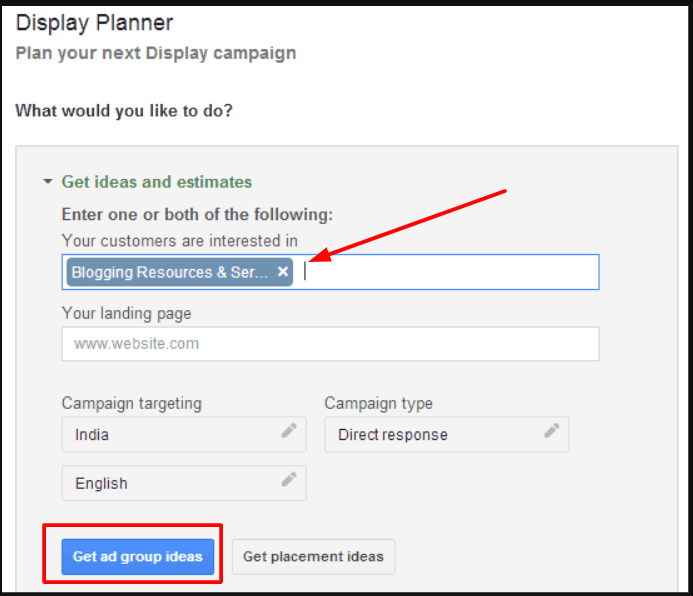Remove the Blogging Resources chip
This screenshot has height=596, width=693.
tap(283, 271)
